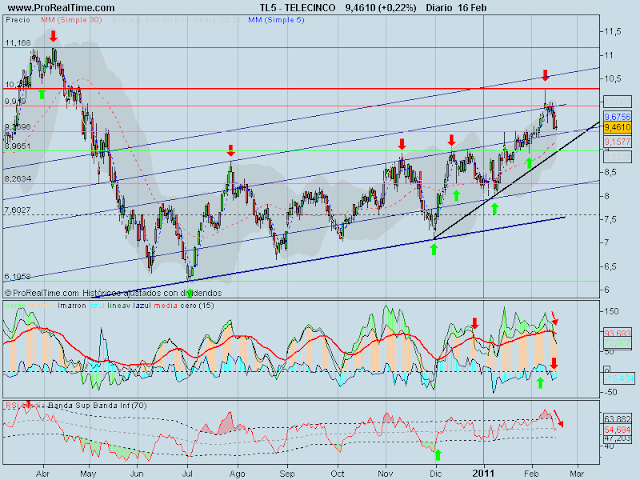
Task: Select the media label in oscillator legend
Action: [166, 305]
